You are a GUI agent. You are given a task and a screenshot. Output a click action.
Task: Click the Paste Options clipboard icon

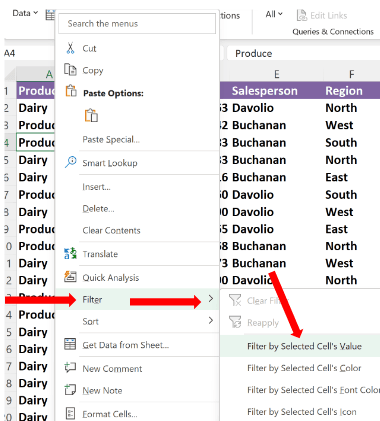coord(71,91)
